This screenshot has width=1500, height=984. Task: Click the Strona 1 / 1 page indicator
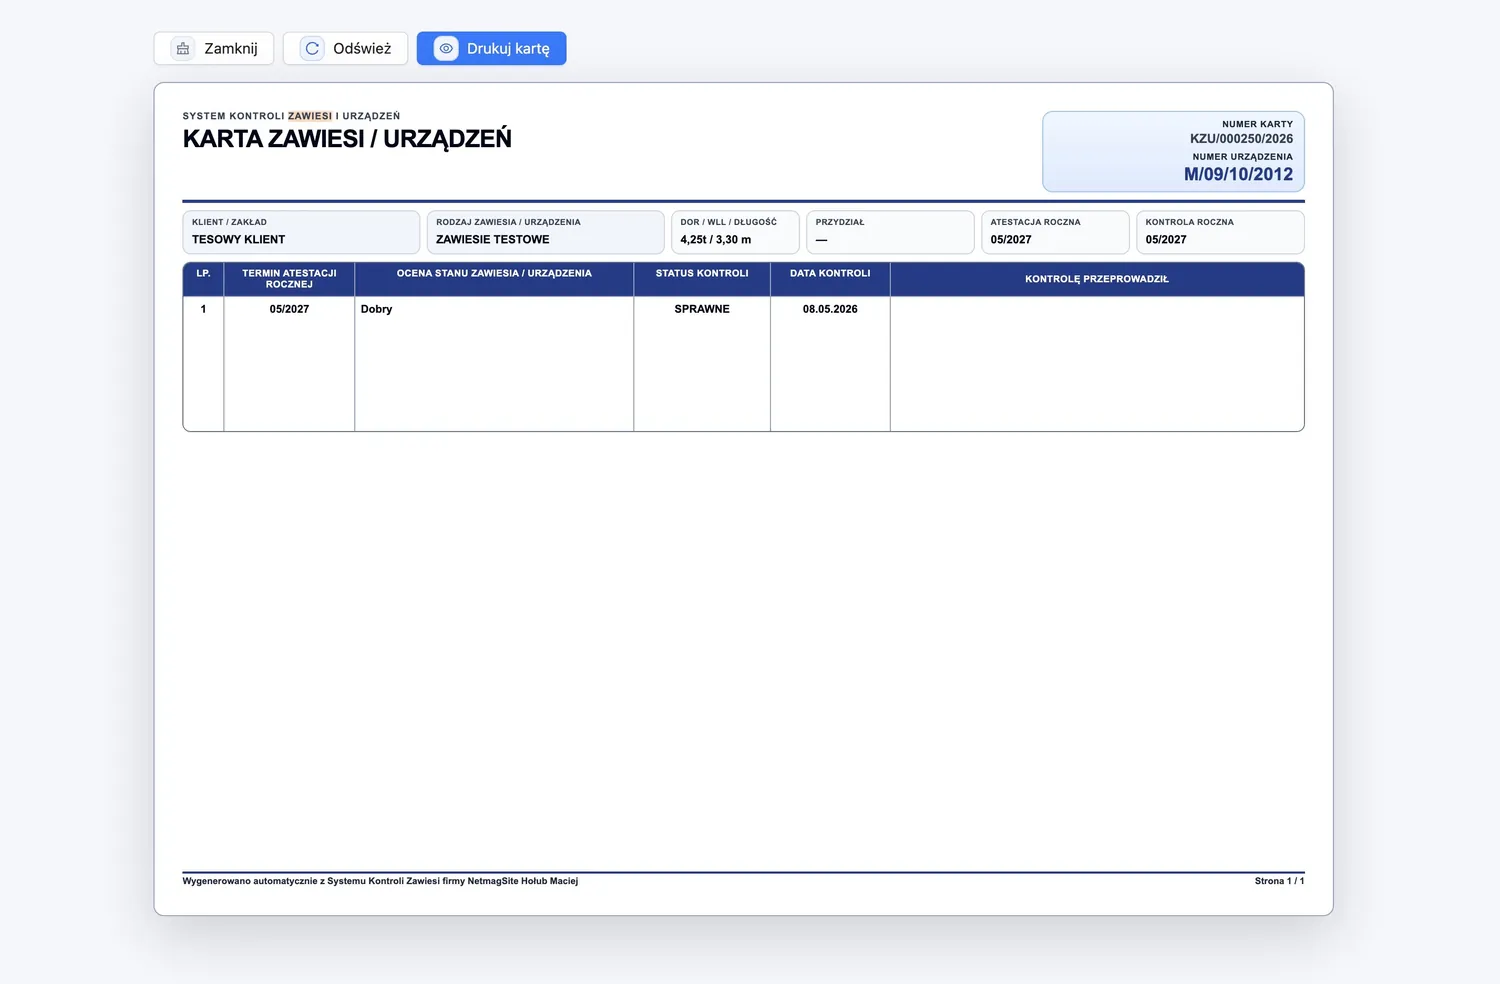(x=1279, y=881)
